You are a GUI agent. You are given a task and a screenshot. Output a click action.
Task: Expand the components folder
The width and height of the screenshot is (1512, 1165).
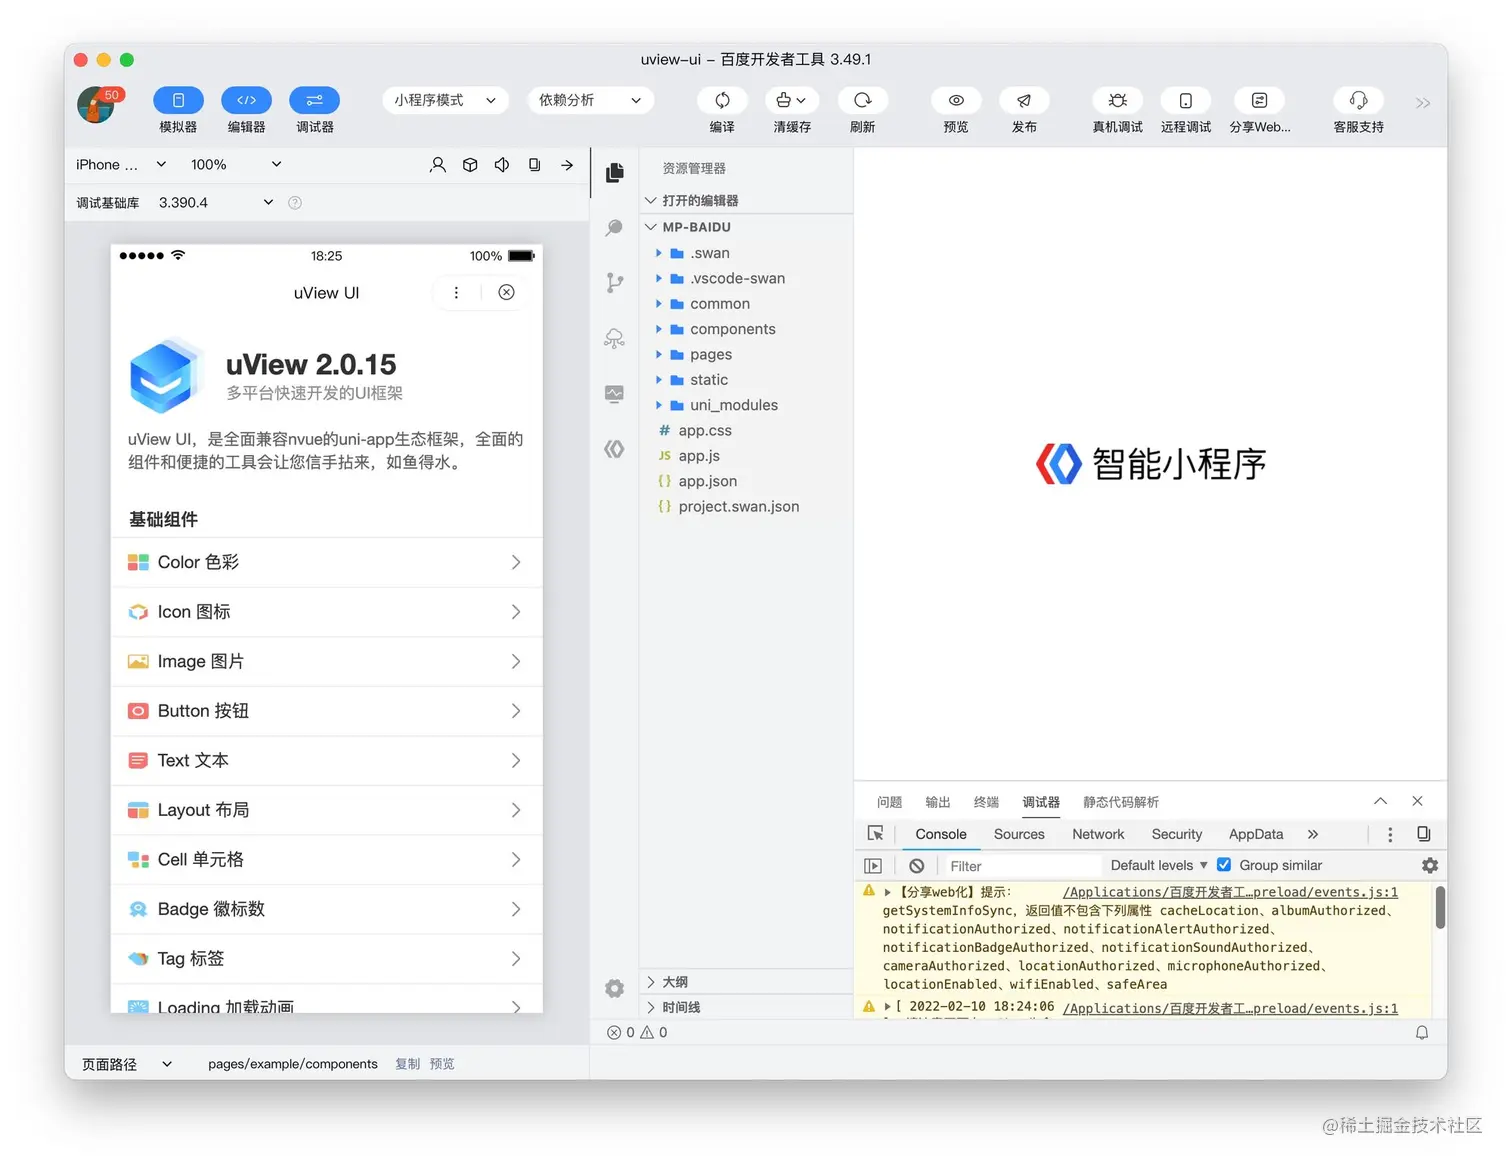pyautogui.click(x=746, y=329)
